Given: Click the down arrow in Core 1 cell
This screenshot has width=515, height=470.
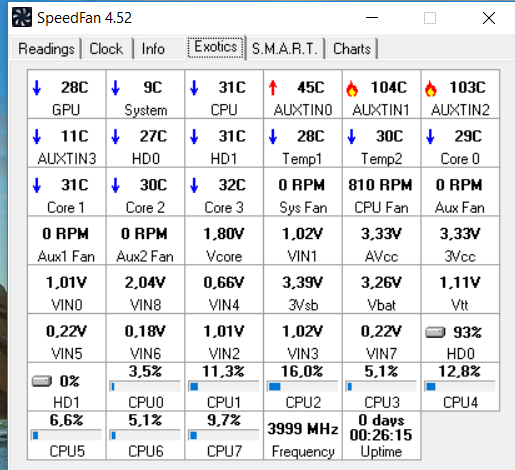Looking at the screenshot, I should (x=37, y=185).
